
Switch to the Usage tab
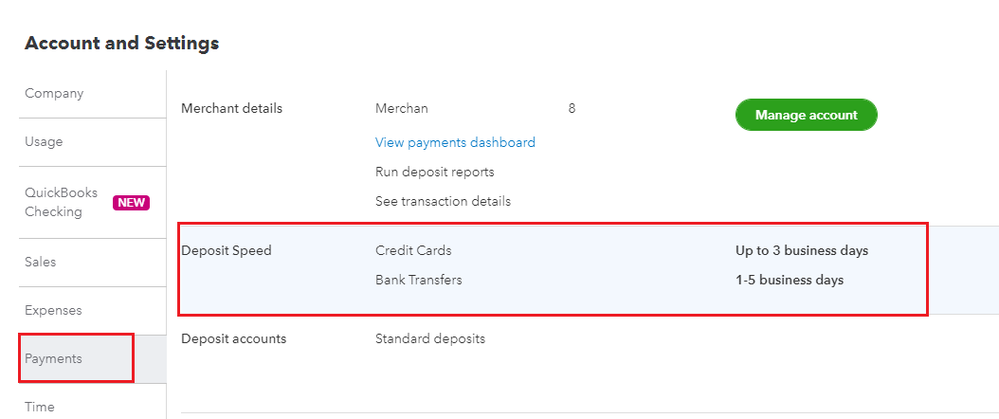(44, 142)
